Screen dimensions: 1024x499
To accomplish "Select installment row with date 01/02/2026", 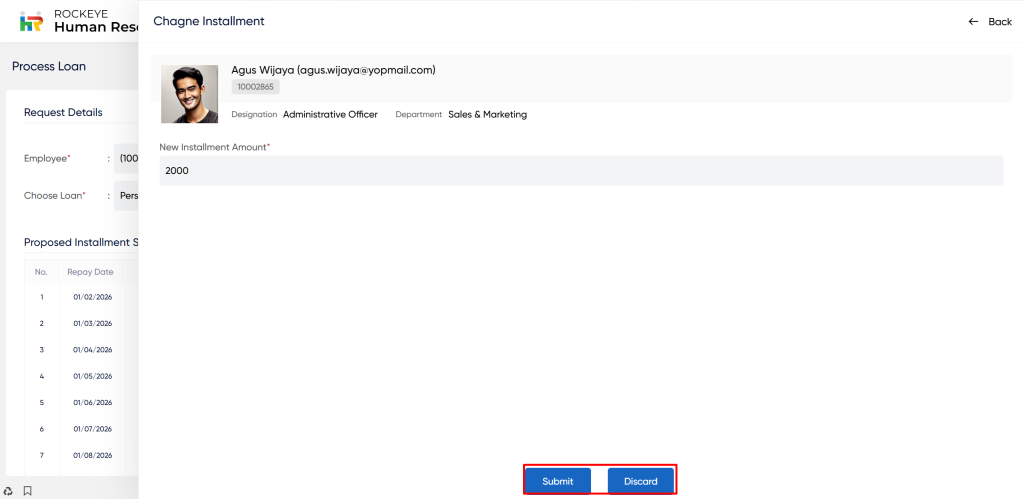I will click(x=92, y=297).
